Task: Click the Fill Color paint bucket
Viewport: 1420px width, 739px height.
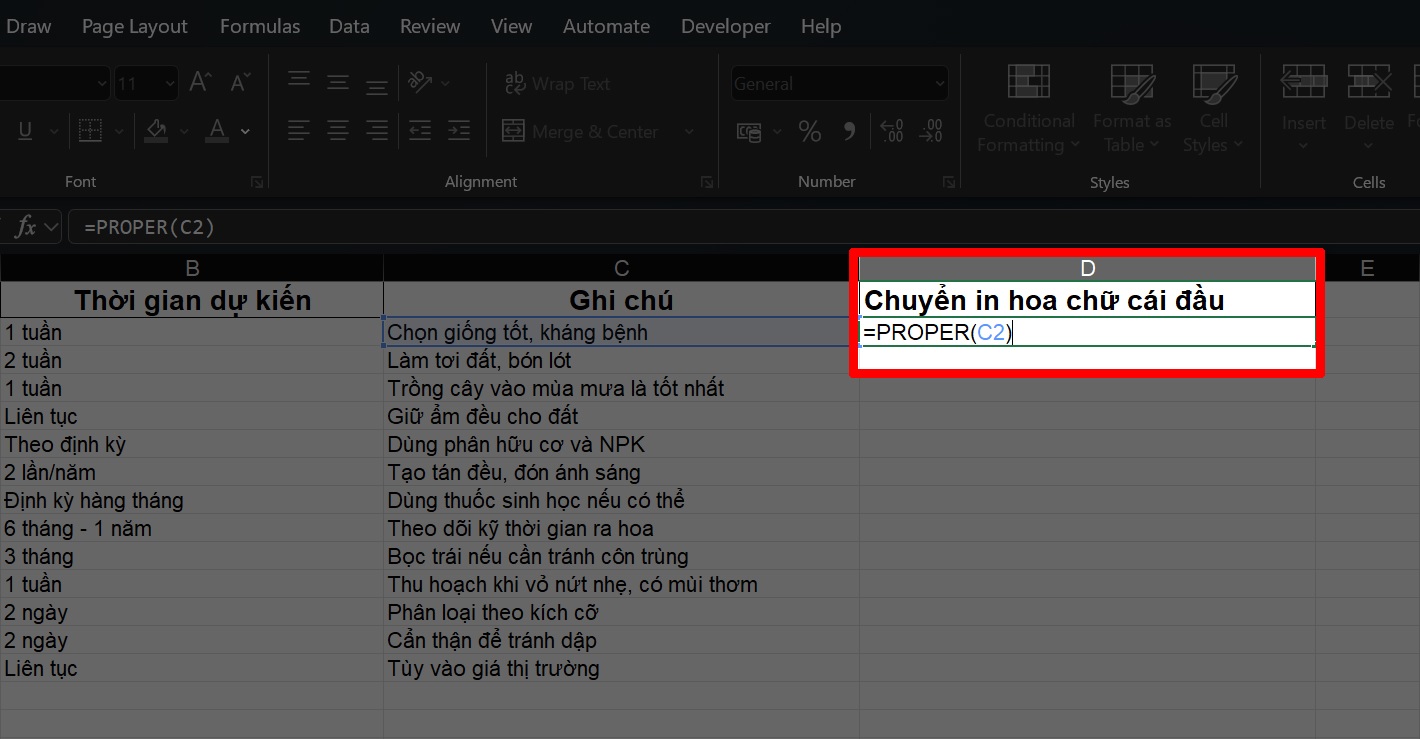Action: pos(156,131)
